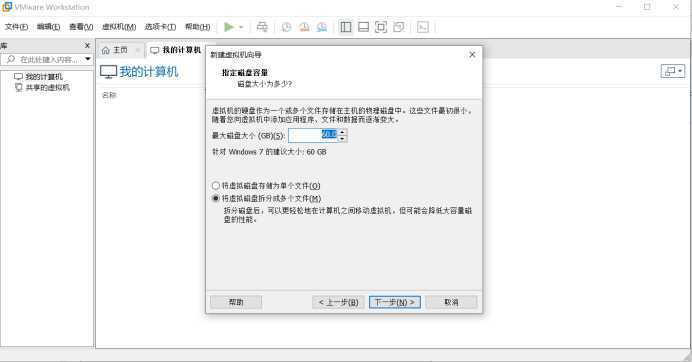Click the Send Ctrl+Alt+Del toolbar icon
The image size is (692, 362).
(x=262, y=27)
